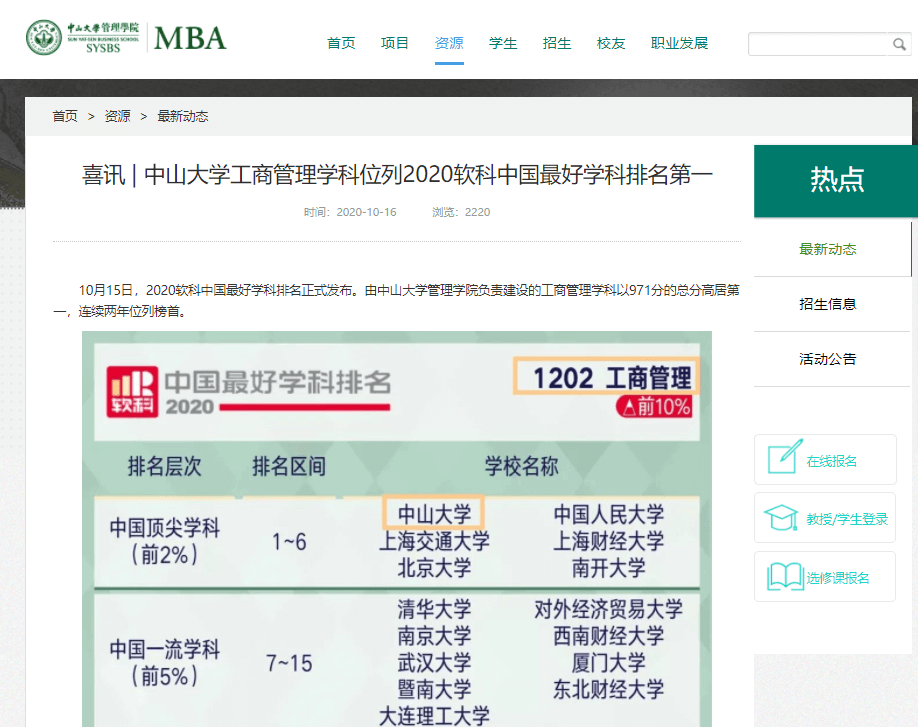Click the view count 浏览：2220

(461, 212)
